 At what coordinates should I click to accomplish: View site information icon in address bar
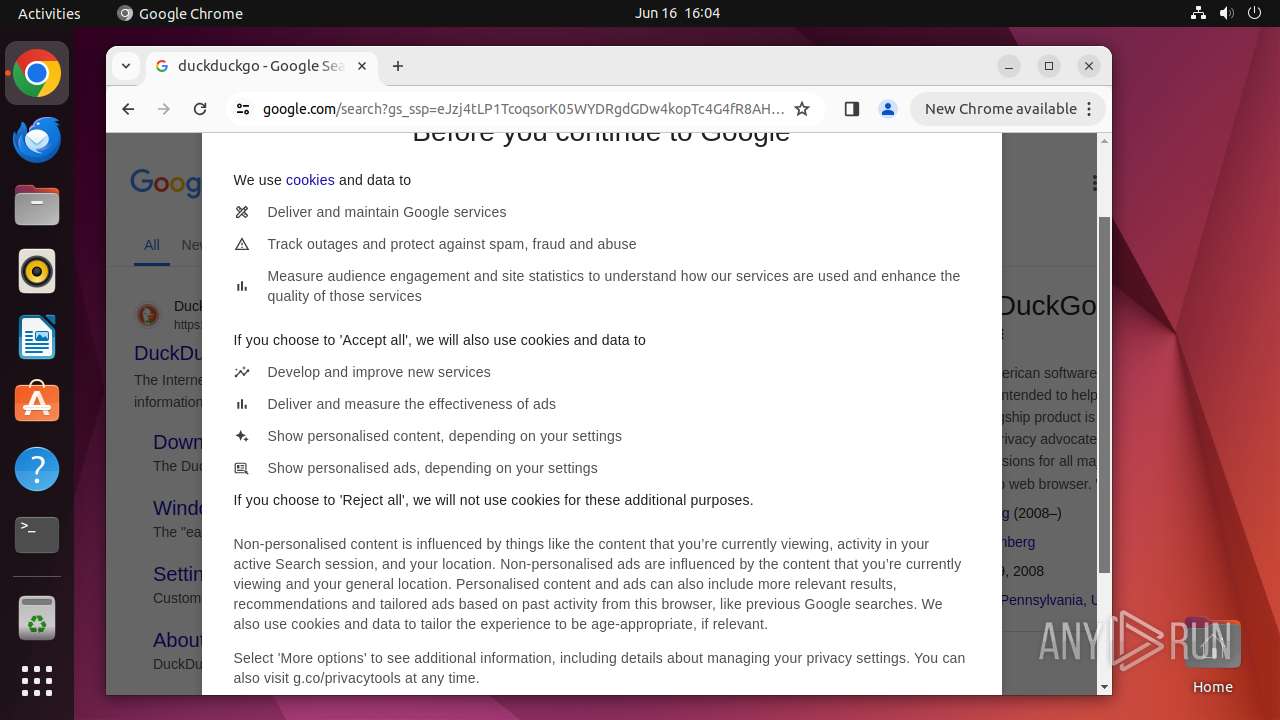coord(243,109)
